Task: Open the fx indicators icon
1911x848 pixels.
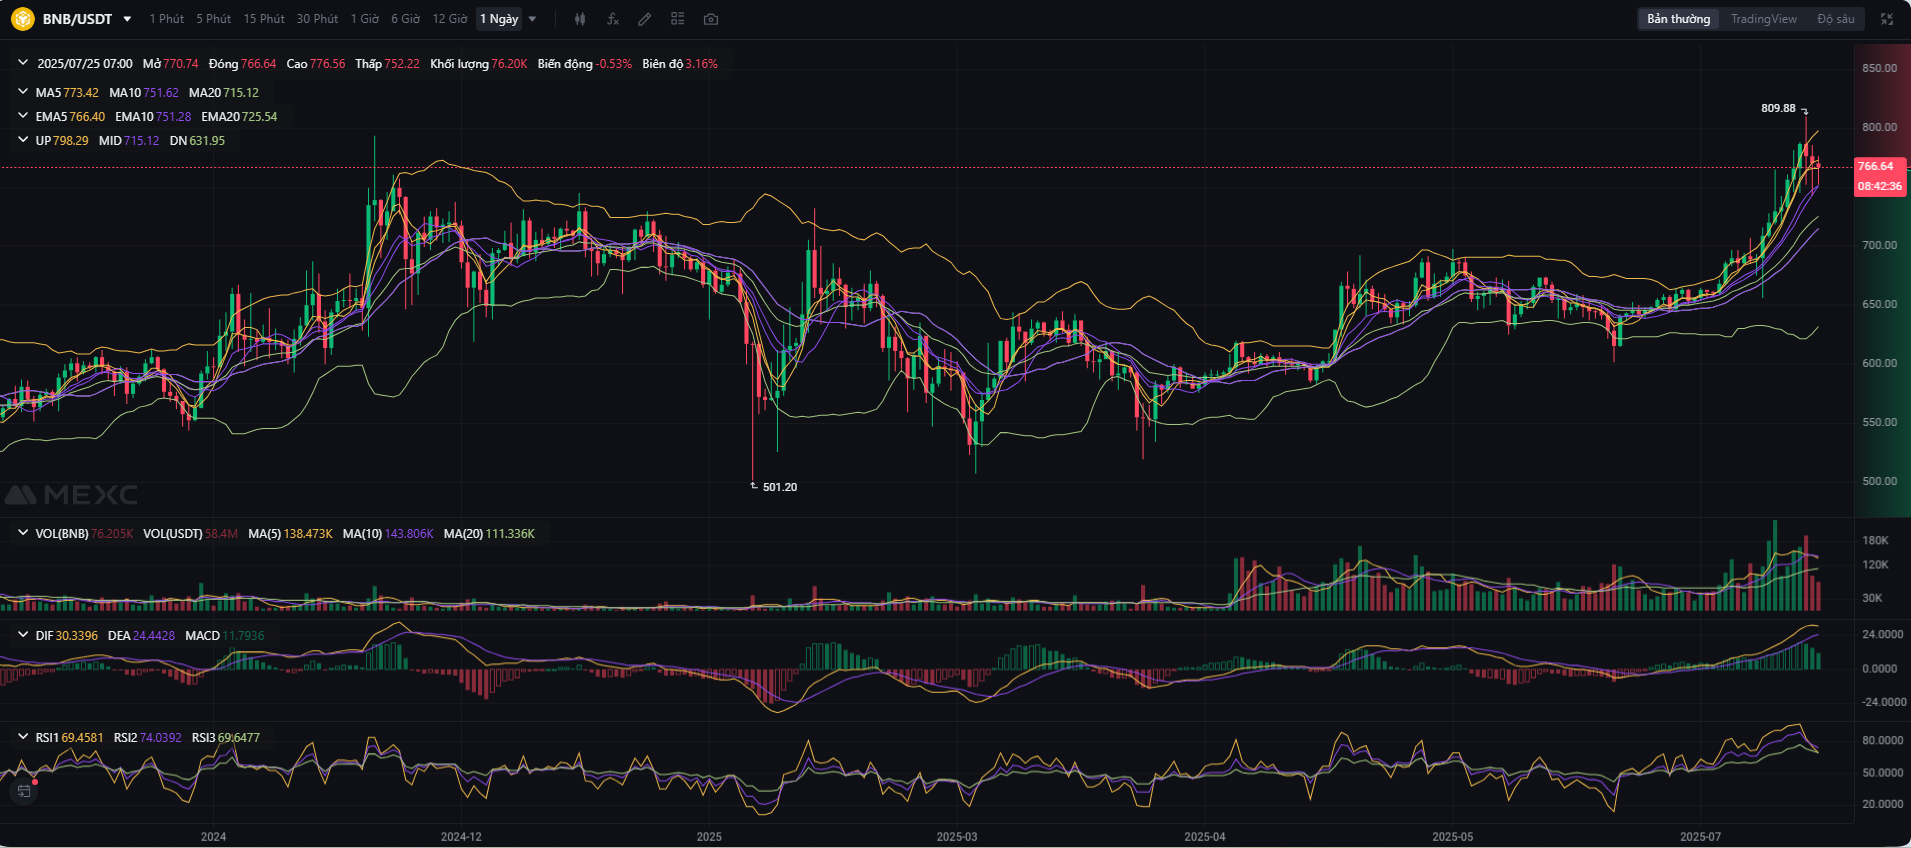Action: coord(613,19)
